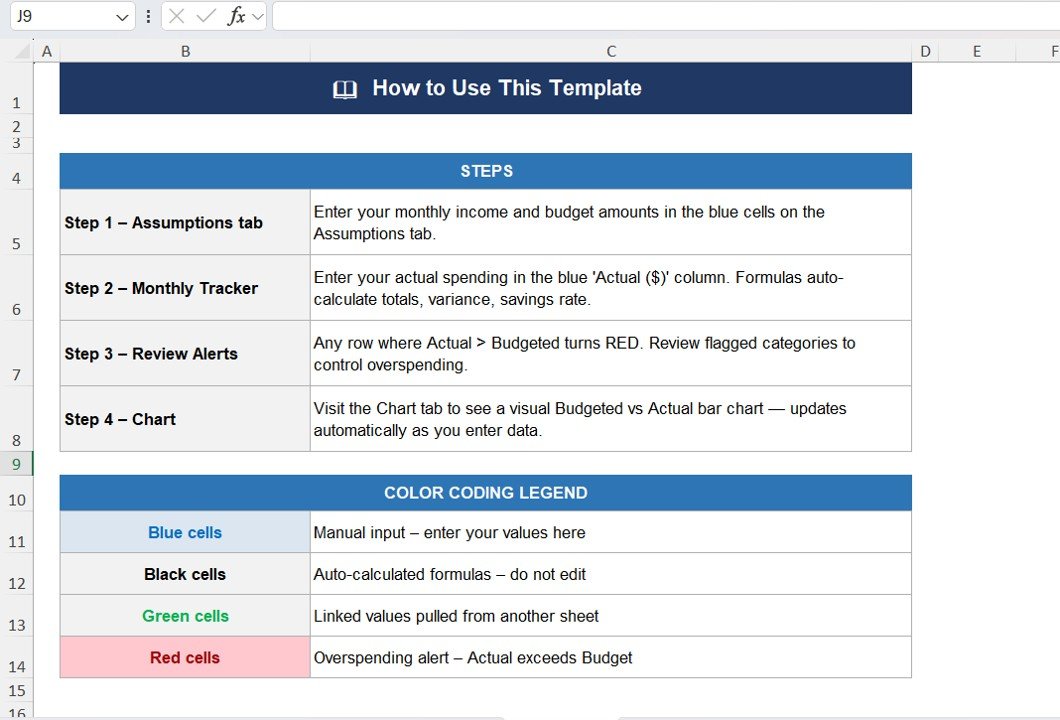Select row 9 header
The width and height of the screenshot is (1060, 720).
16,464
